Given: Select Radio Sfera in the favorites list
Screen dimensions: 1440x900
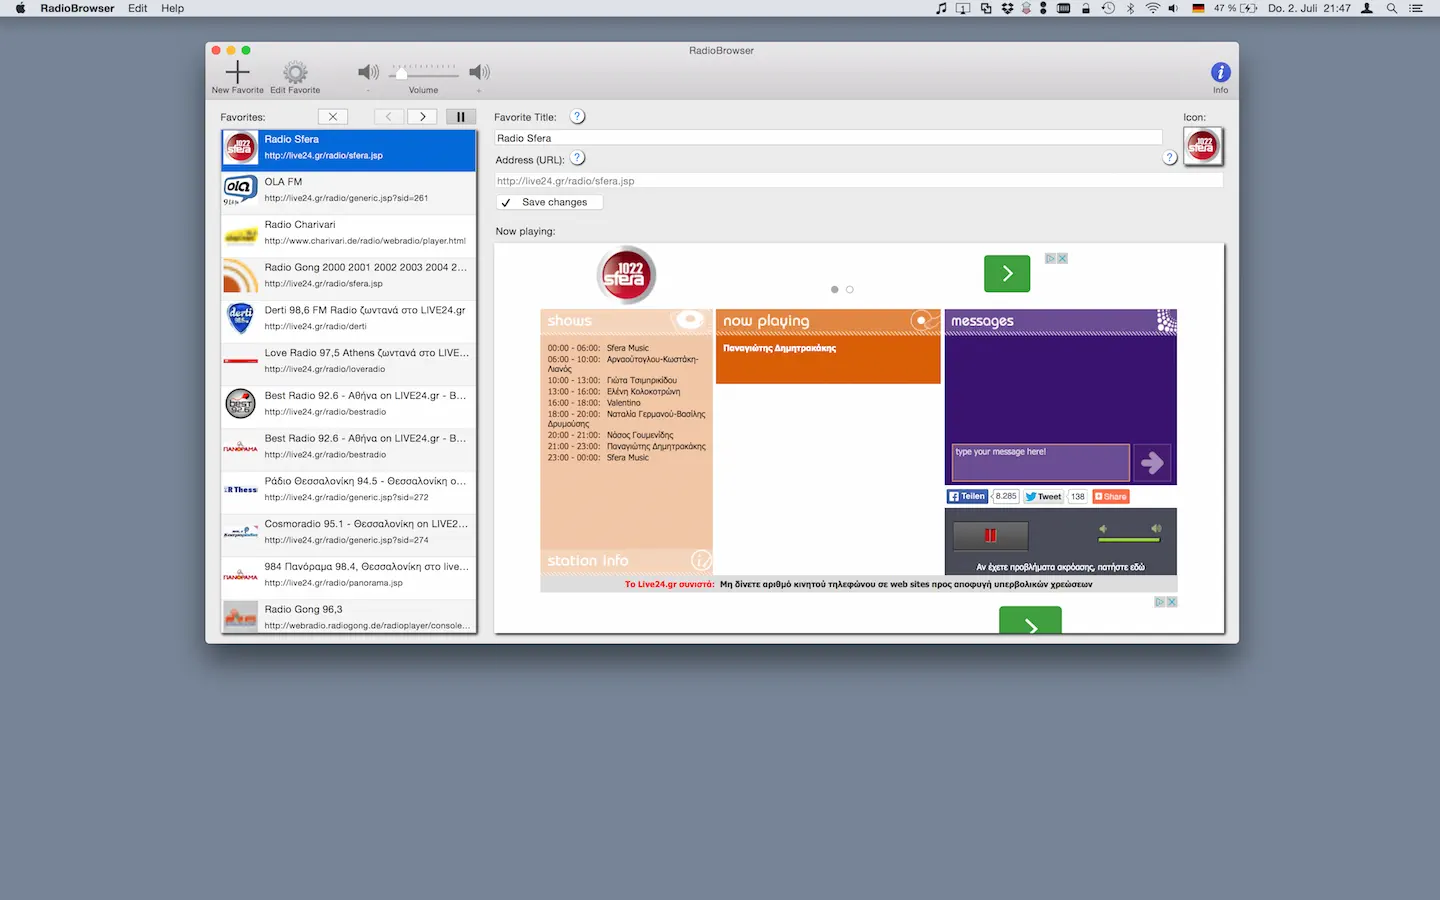Looking at the screenshot, I should [x=349, y=150].
